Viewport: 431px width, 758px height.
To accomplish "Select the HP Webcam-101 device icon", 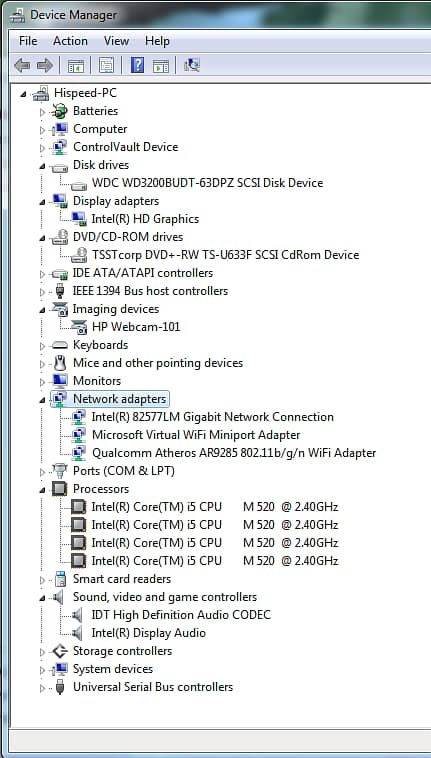I will tap(79, 327).
